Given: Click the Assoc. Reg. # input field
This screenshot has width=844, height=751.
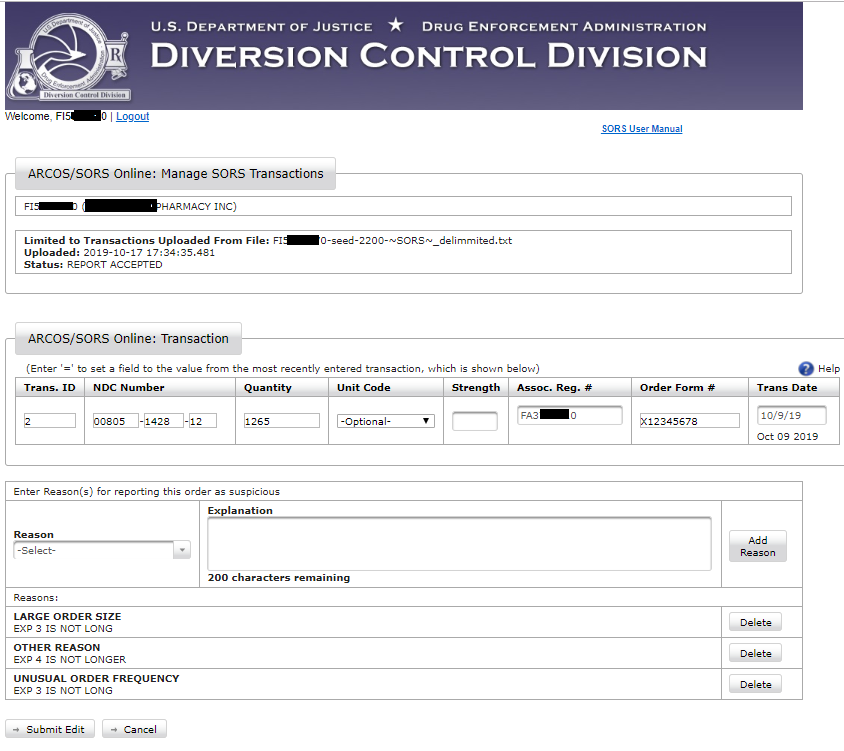Looking at the screenshot, I should 569,415.
